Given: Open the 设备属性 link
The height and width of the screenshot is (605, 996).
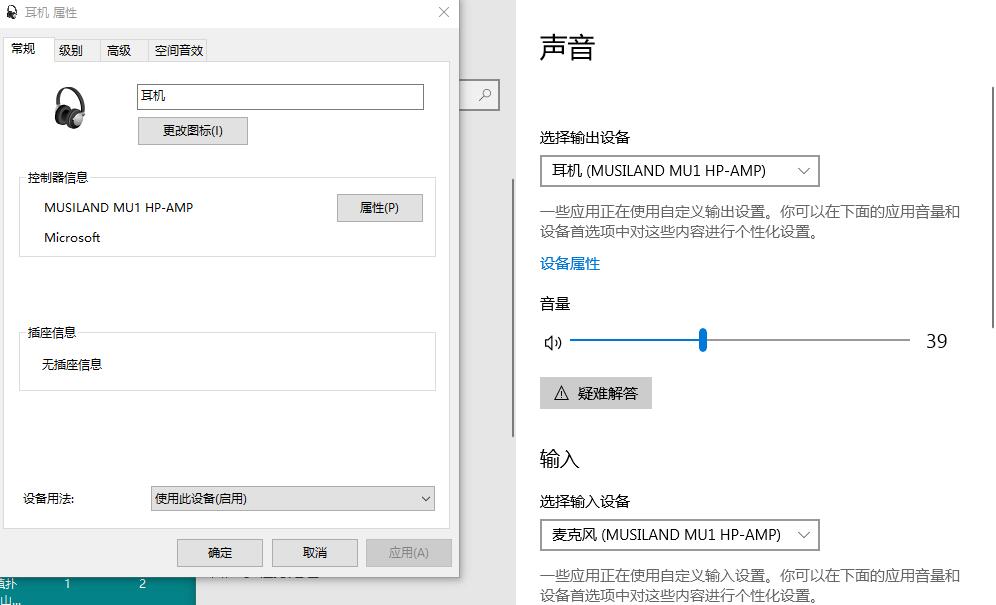Looking at the screenshot, I should 570,264.
